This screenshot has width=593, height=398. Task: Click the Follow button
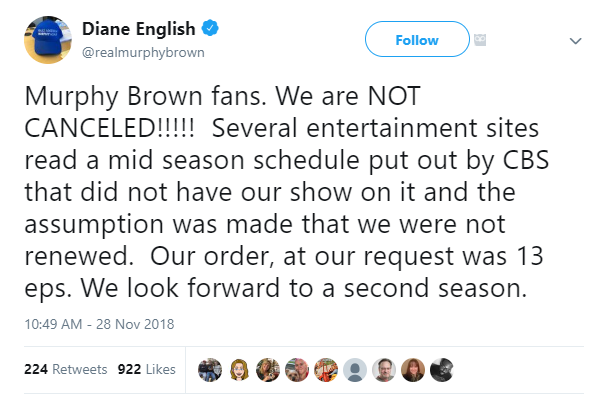click(x=417, y=39)
